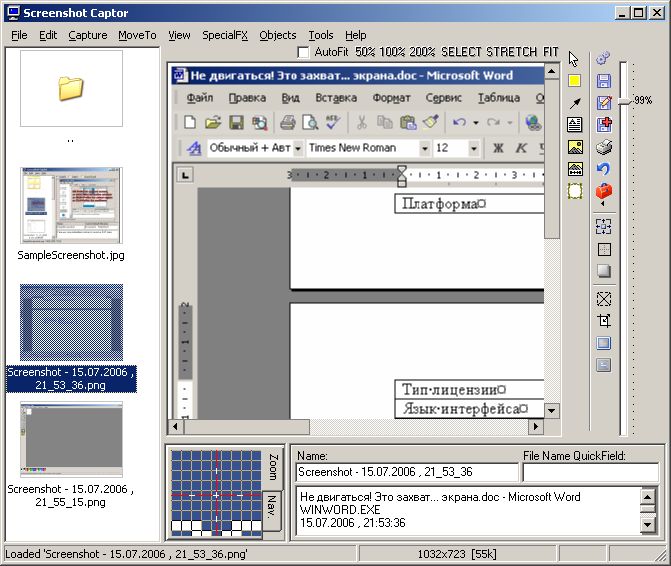Click the STRETCH zoom mode
Screen dimensions: 671x566
tap(511, 52)
